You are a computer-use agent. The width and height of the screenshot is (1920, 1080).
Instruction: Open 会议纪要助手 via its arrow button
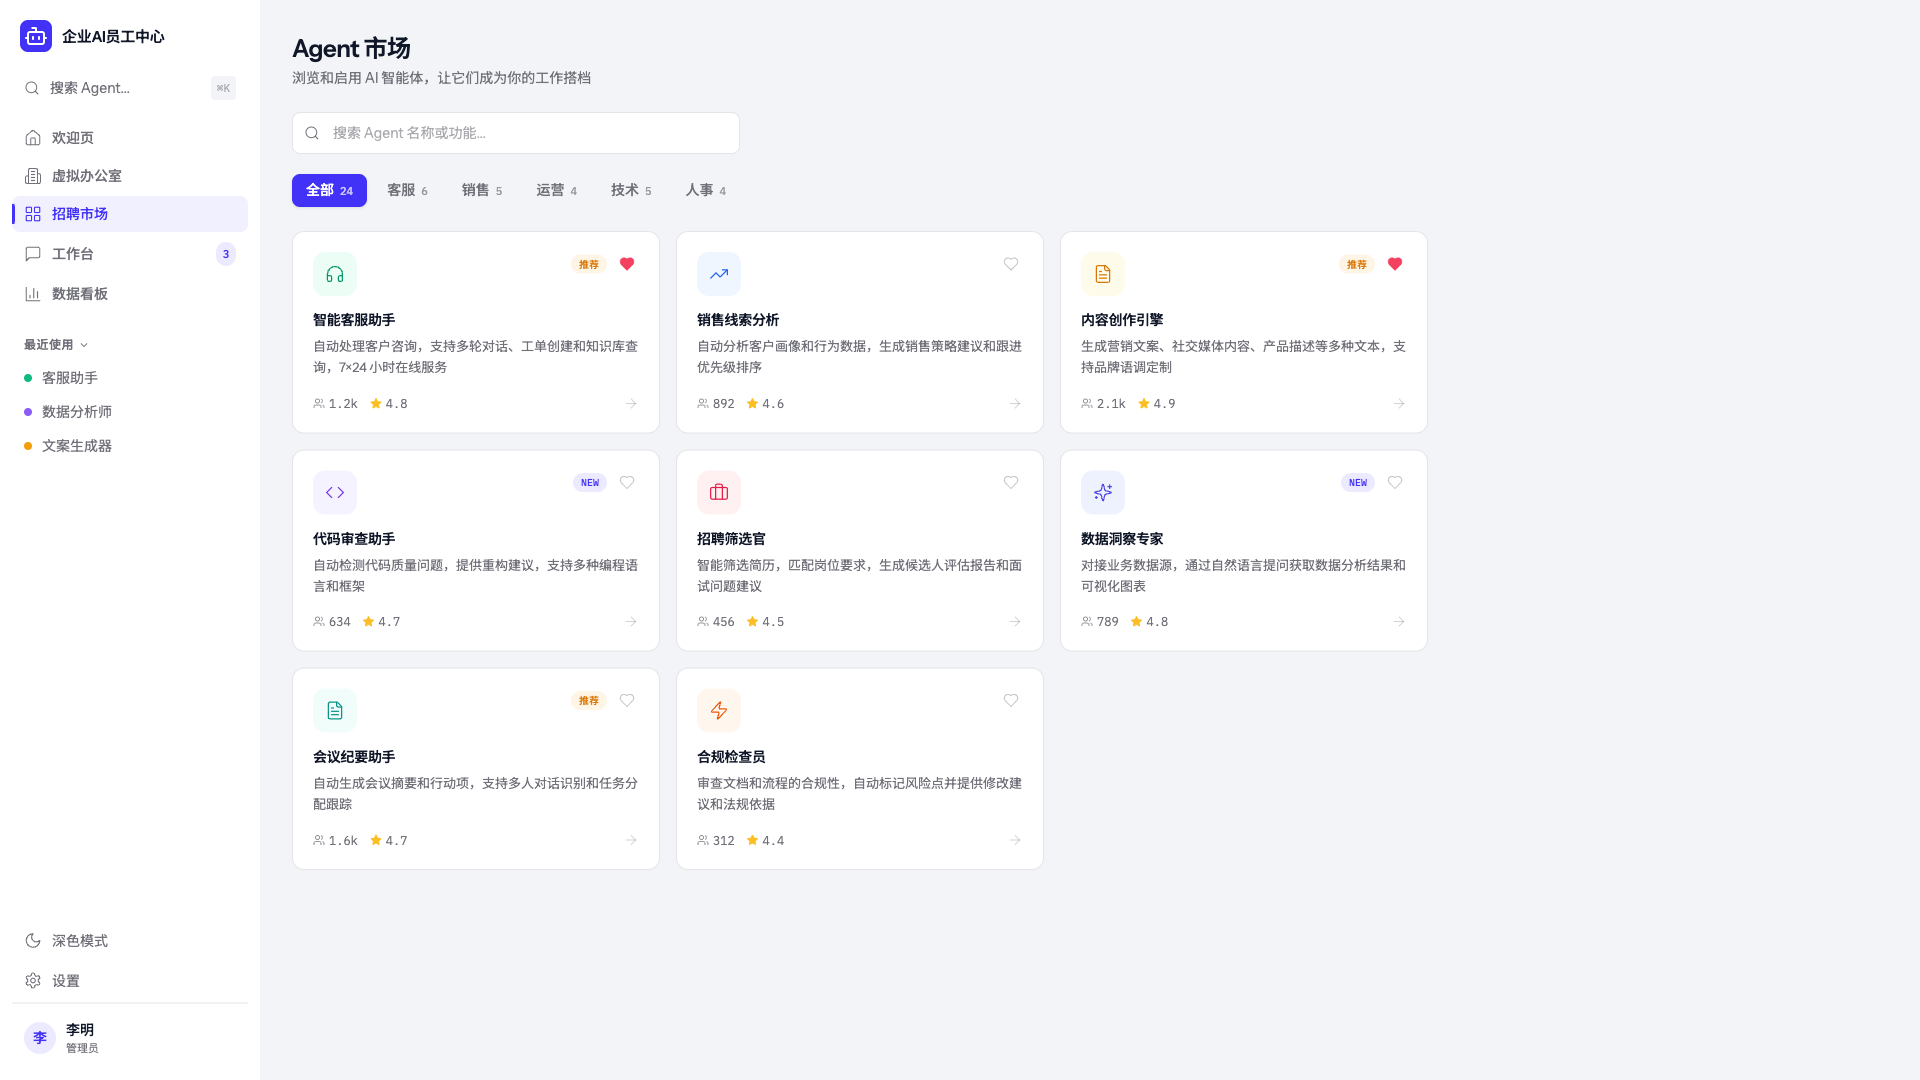click(630, 840)
